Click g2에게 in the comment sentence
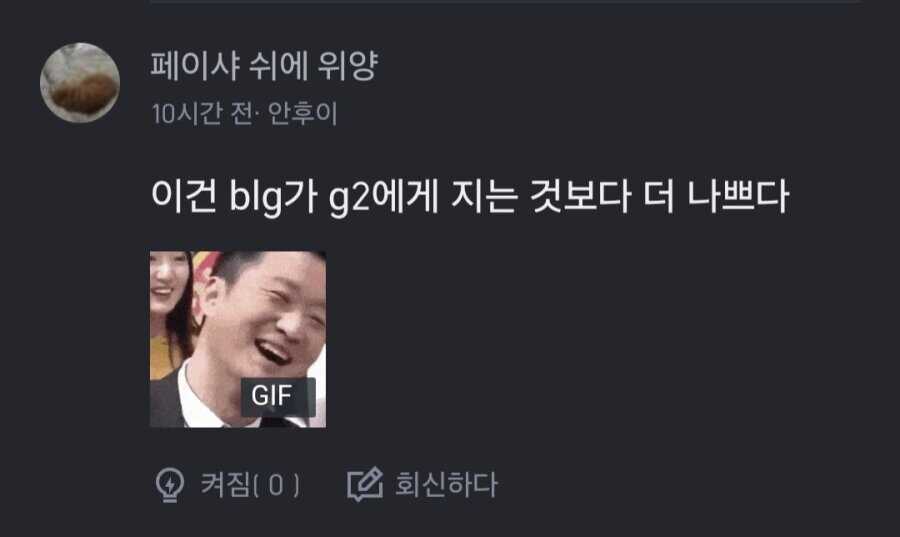The image size is (900, 537). [x=383, y=197]
